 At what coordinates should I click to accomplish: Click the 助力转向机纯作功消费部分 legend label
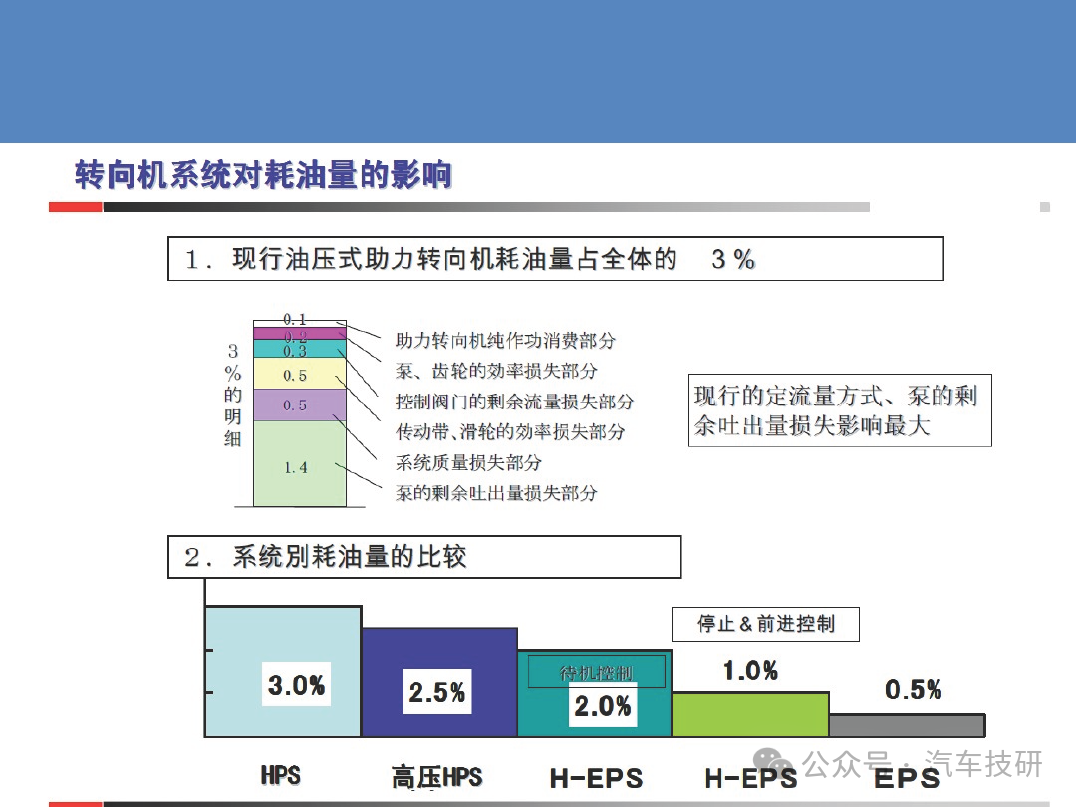point(505,341)
